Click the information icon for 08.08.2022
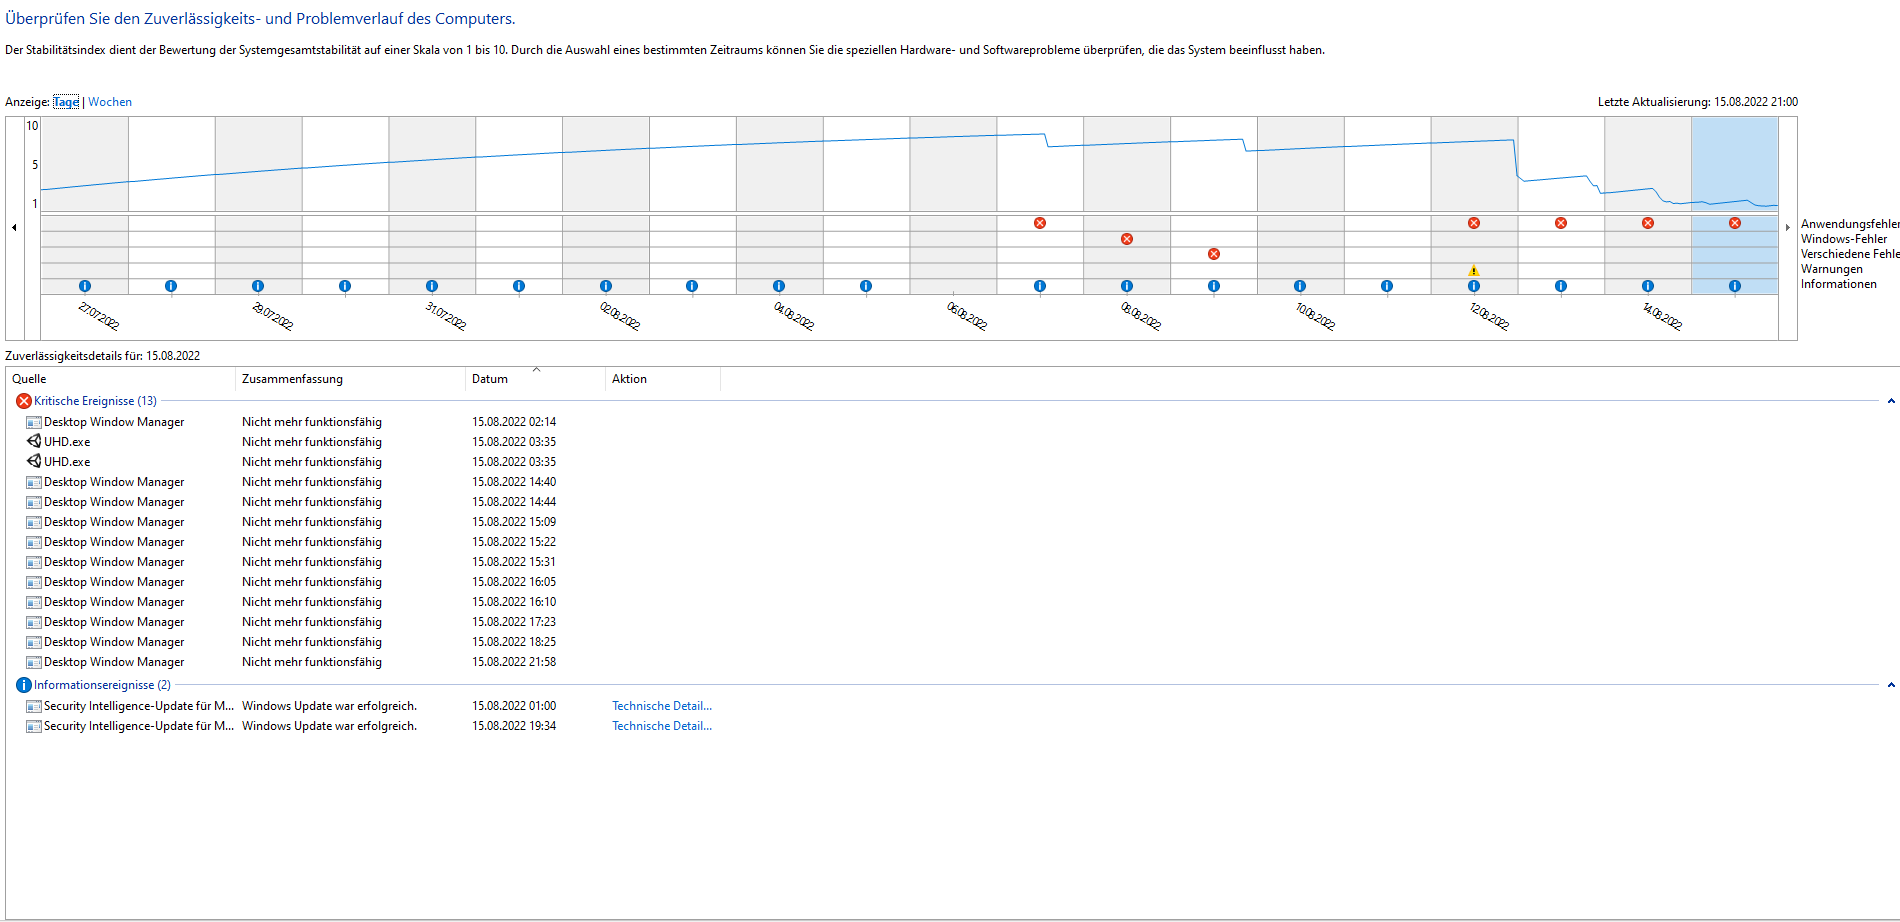Image resolution: width=1900 pixels, height=922 pixels. [x=1127, y=286]
